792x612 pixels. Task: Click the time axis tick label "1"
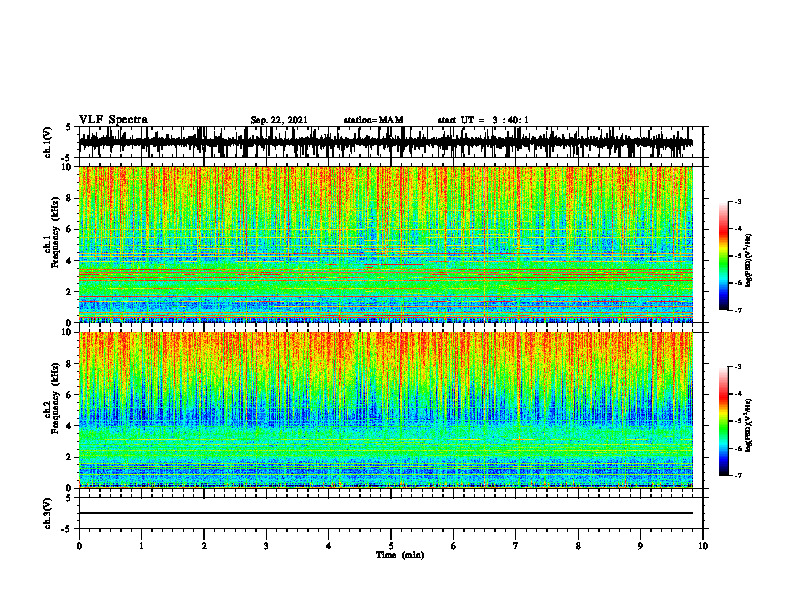141,546
